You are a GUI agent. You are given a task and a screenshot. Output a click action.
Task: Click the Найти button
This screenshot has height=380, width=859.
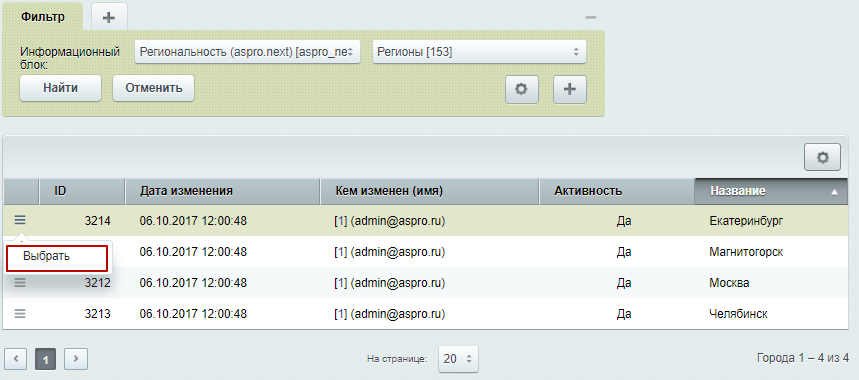point(60,88)
